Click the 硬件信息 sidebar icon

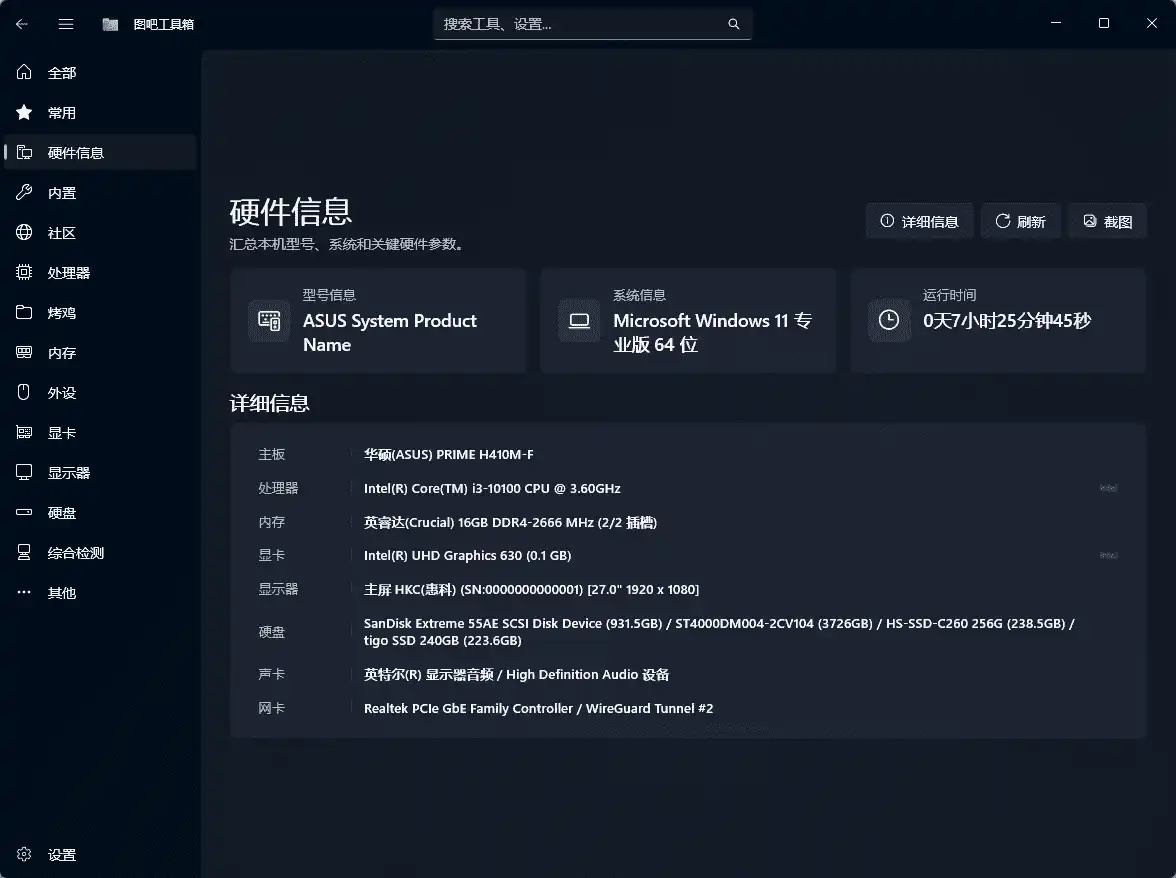click(24, 152)
